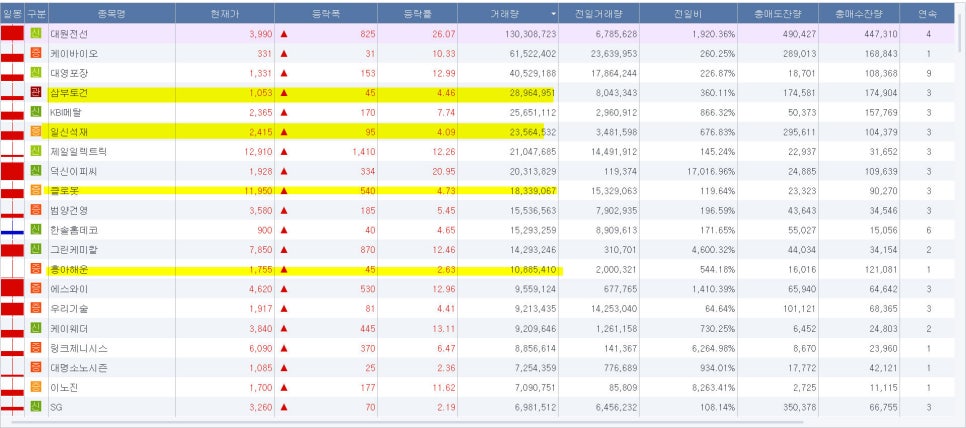Click the 신 badge beside 한솔홈데코
Image resolution: width=966 pixels, height=428 pixels.
(36, 230)
